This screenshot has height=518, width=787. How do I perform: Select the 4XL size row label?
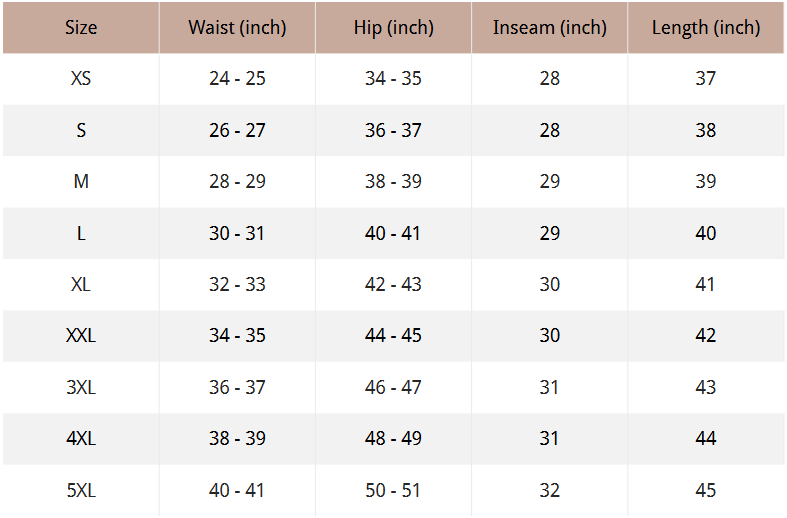[81, 438]
